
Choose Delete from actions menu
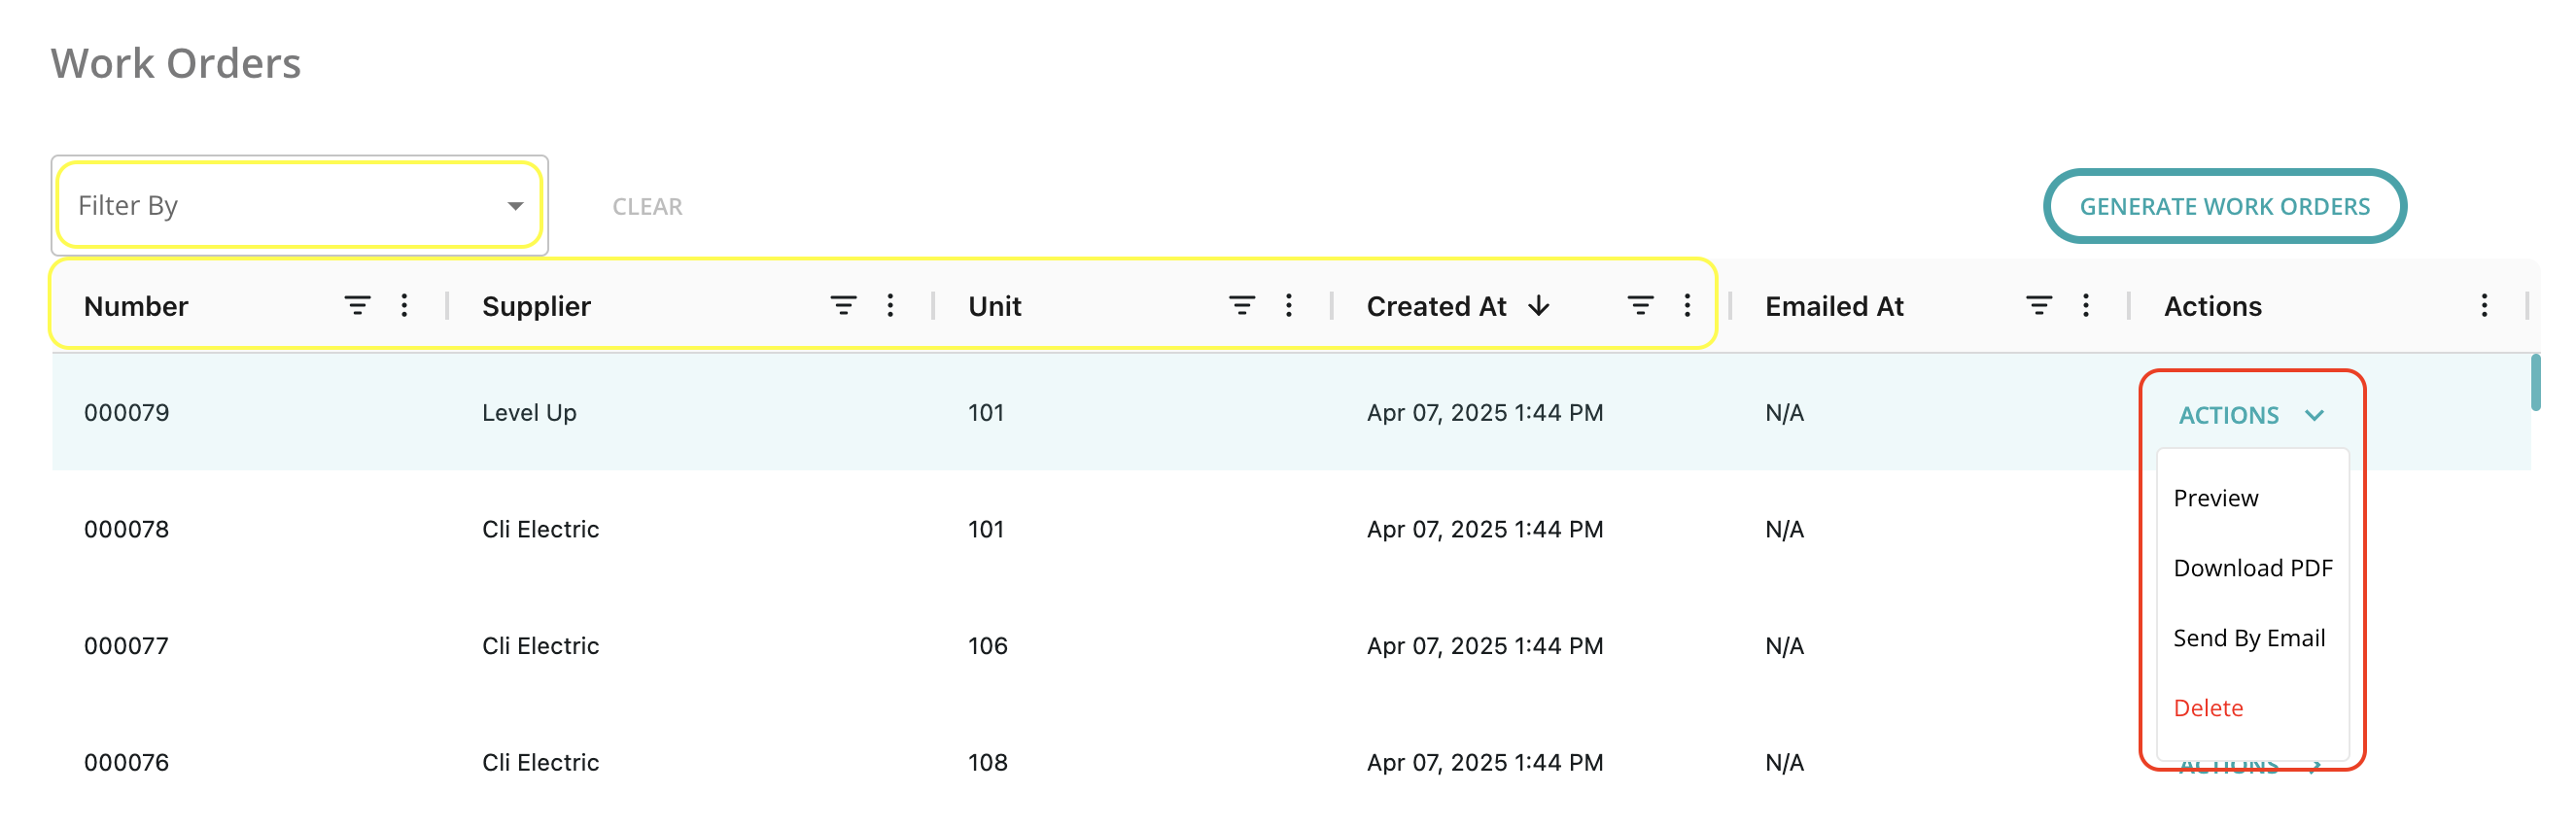(2208, 708)
